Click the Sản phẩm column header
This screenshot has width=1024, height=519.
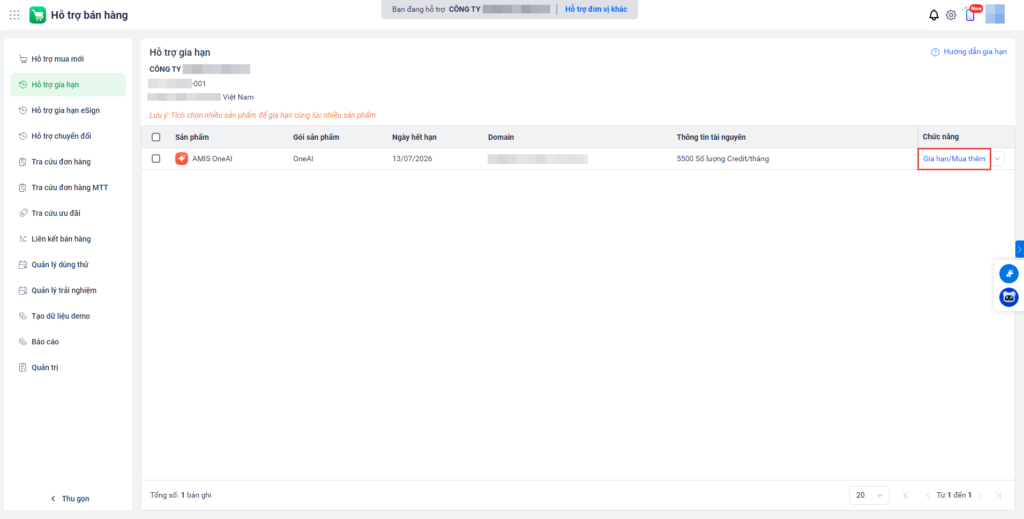(192, 137)
